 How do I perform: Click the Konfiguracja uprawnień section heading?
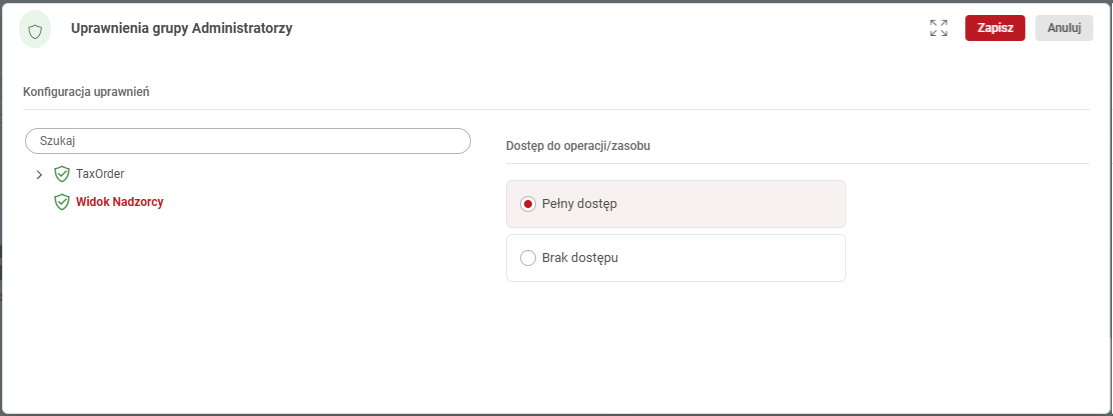pos(86,92)
